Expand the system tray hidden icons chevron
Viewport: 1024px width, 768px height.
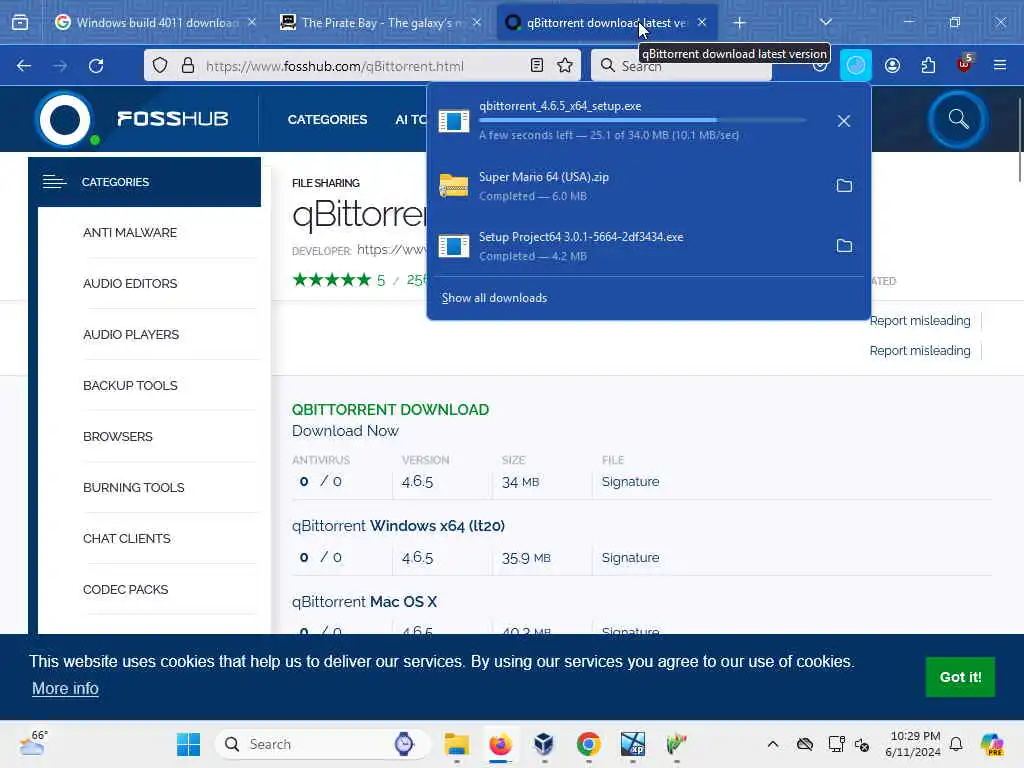[x=773, y=744]
